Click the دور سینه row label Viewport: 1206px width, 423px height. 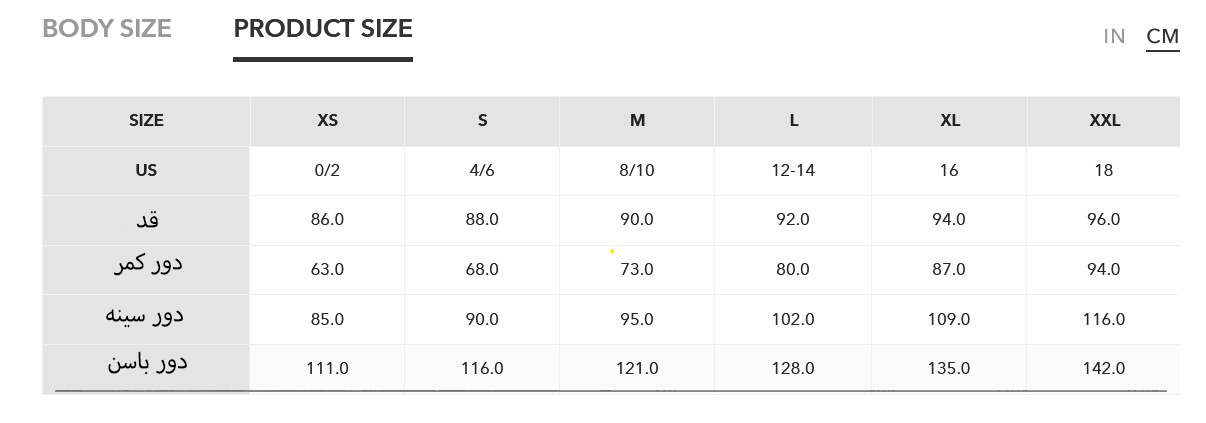[146, 316]
